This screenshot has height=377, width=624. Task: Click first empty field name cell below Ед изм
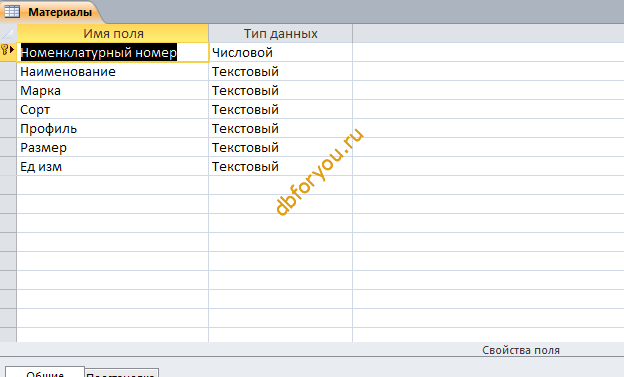(x=113, y=185)
